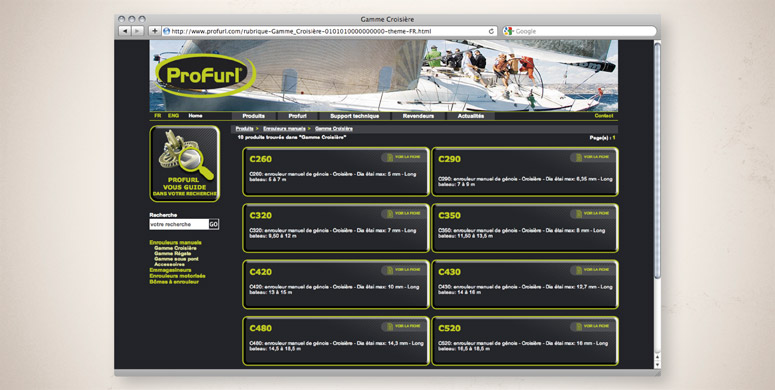
Task: Open Enrouleurs motorisés in the sidebar
Action: point(177,276)
